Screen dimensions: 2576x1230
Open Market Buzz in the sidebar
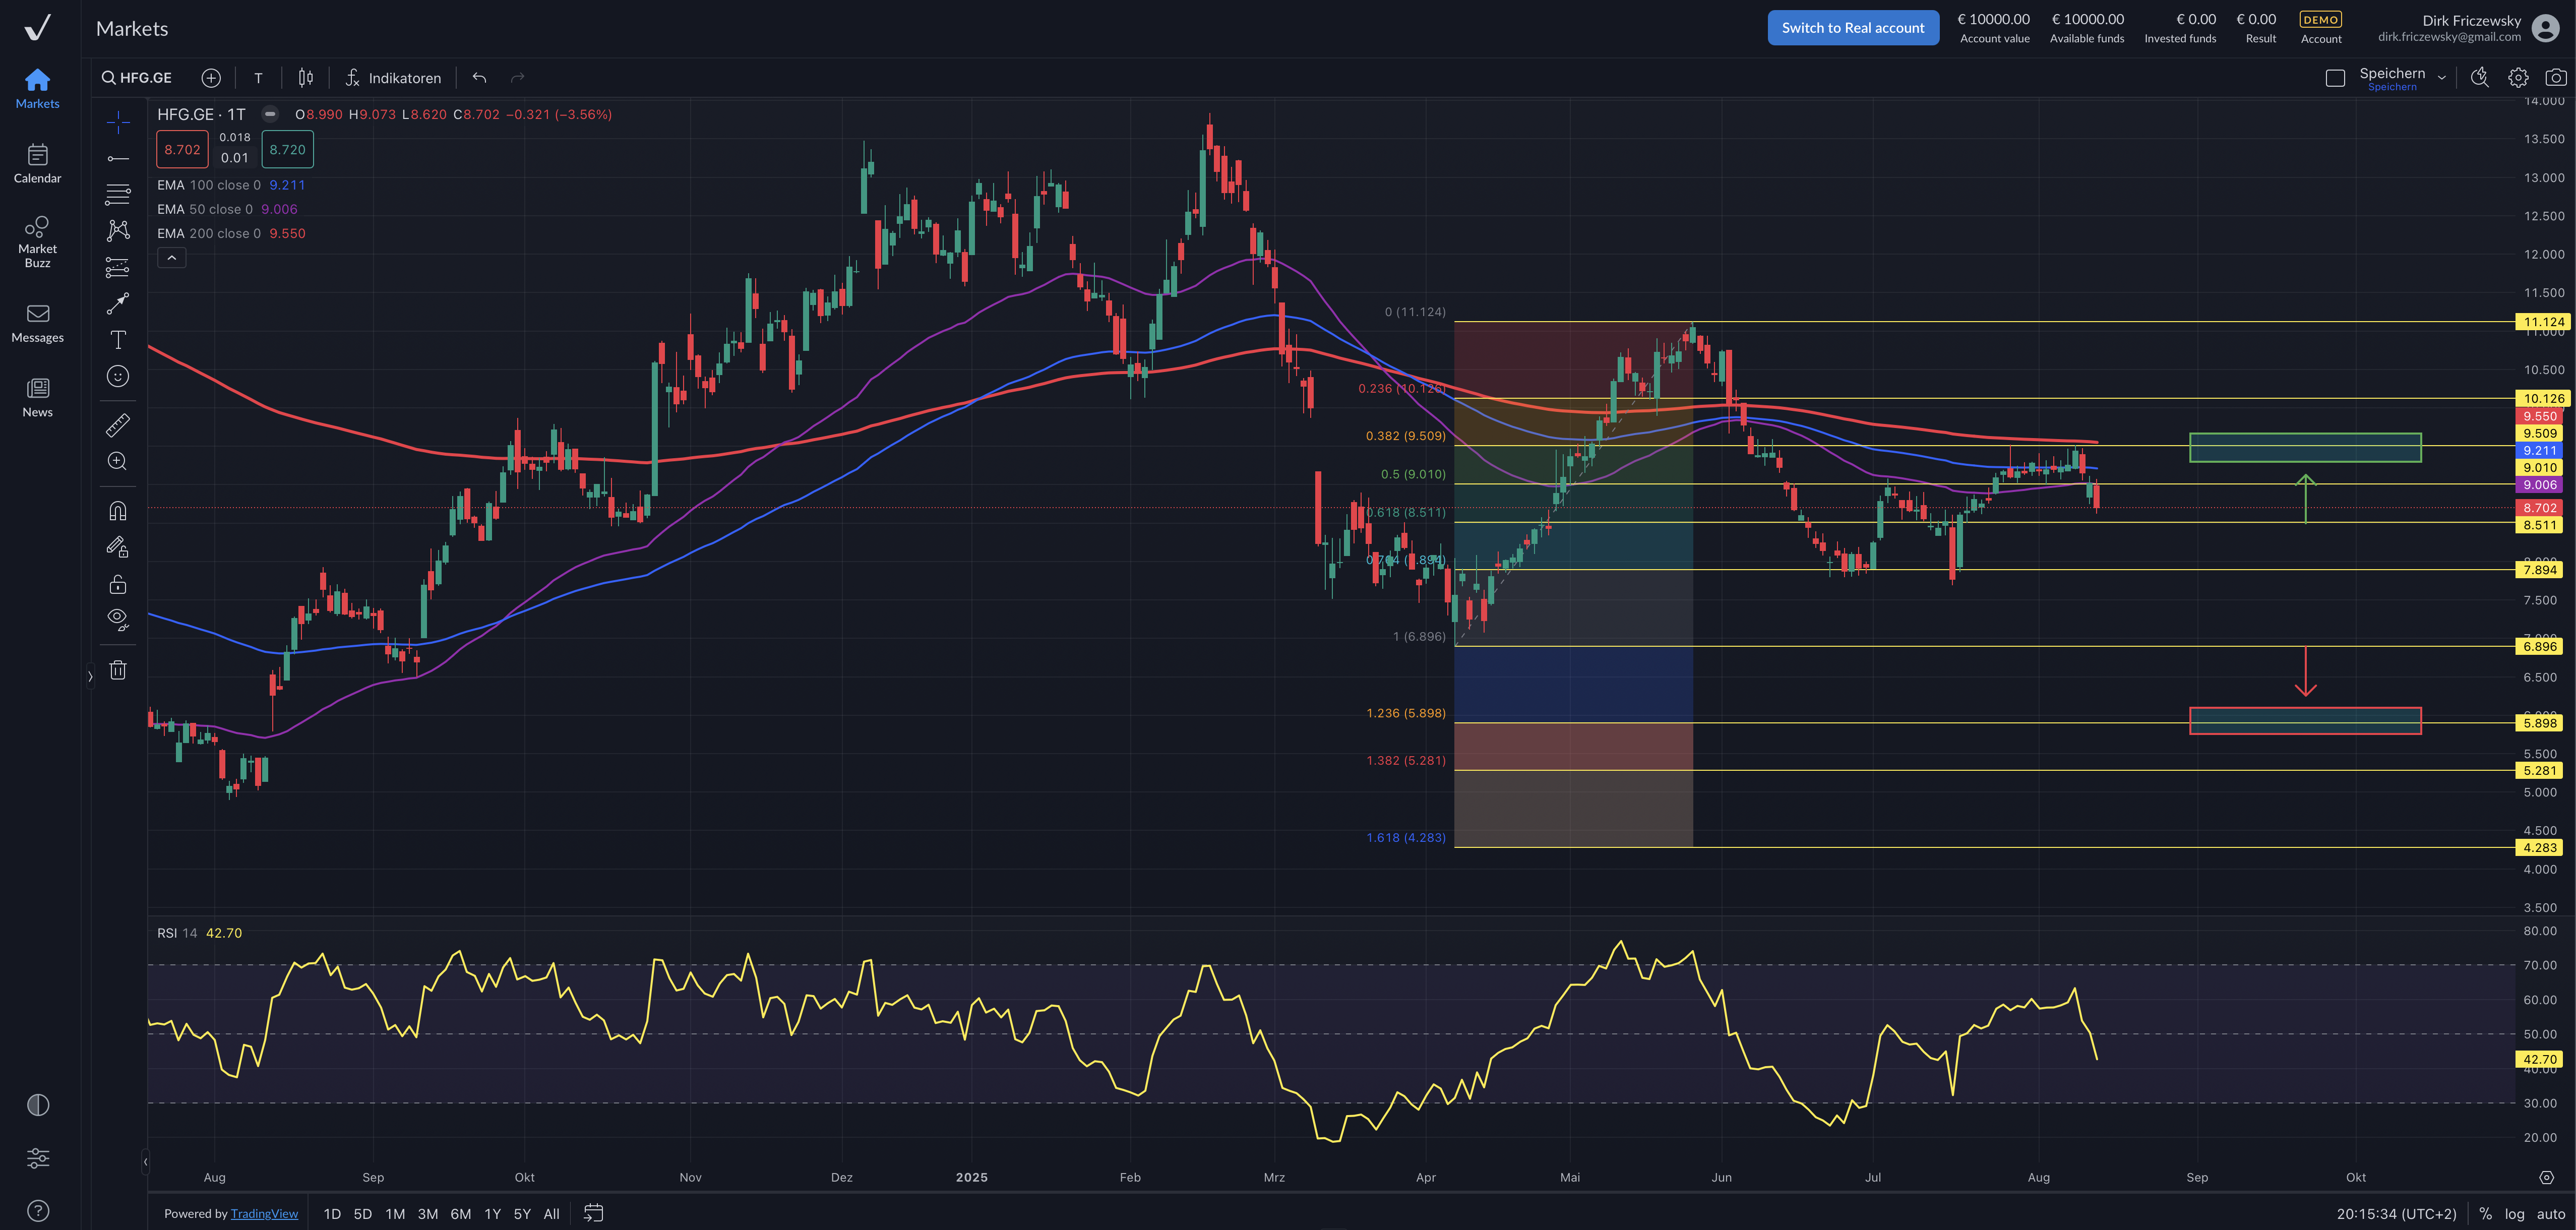point(37,241)
